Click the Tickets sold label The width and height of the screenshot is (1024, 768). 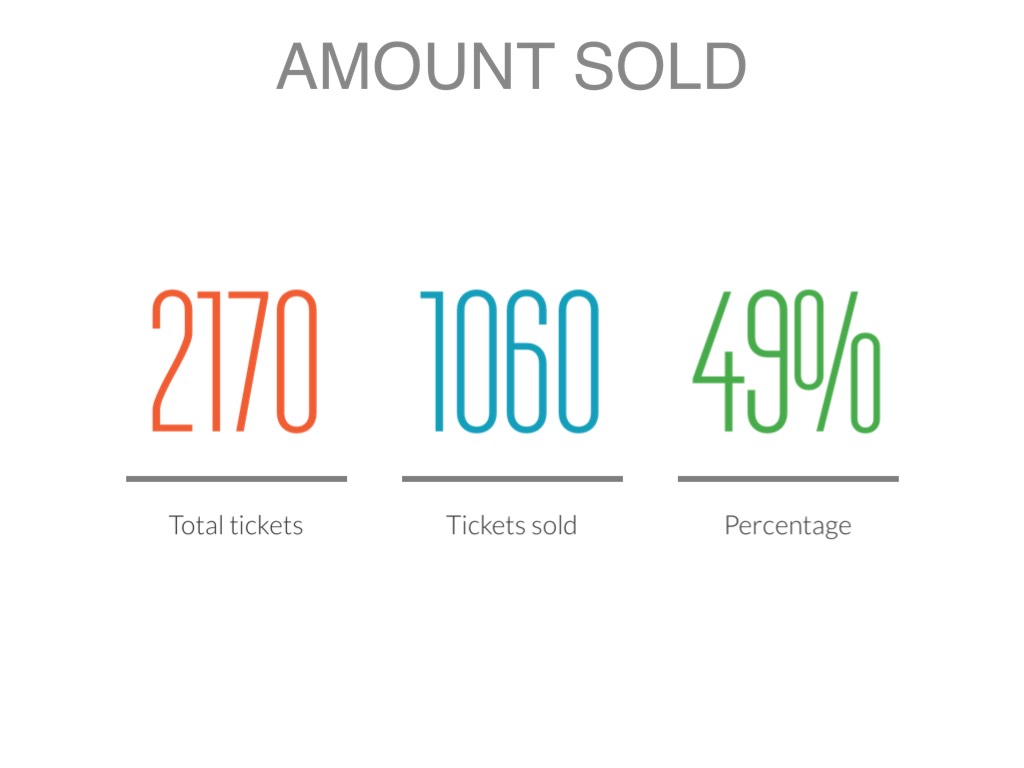tap(511, 525)
